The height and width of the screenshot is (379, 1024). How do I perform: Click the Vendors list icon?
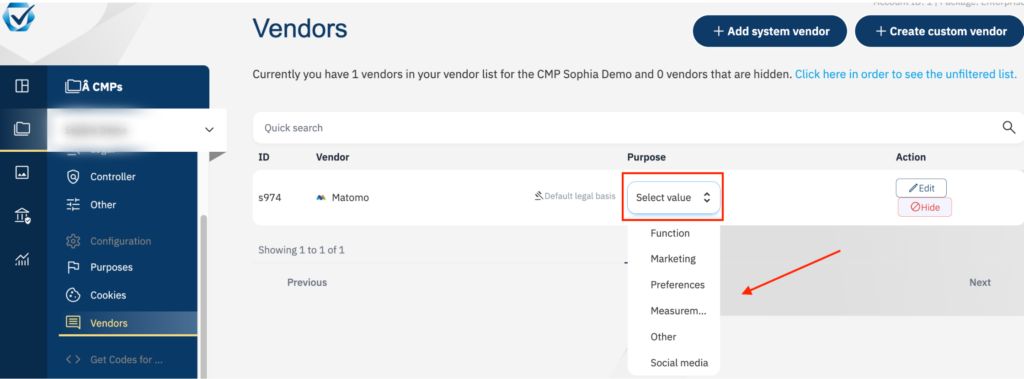(73, 323)
